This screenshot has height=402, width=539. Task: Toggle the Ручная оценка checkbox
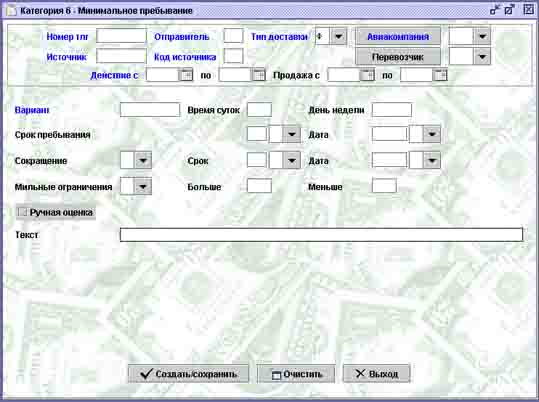(23, 212)
